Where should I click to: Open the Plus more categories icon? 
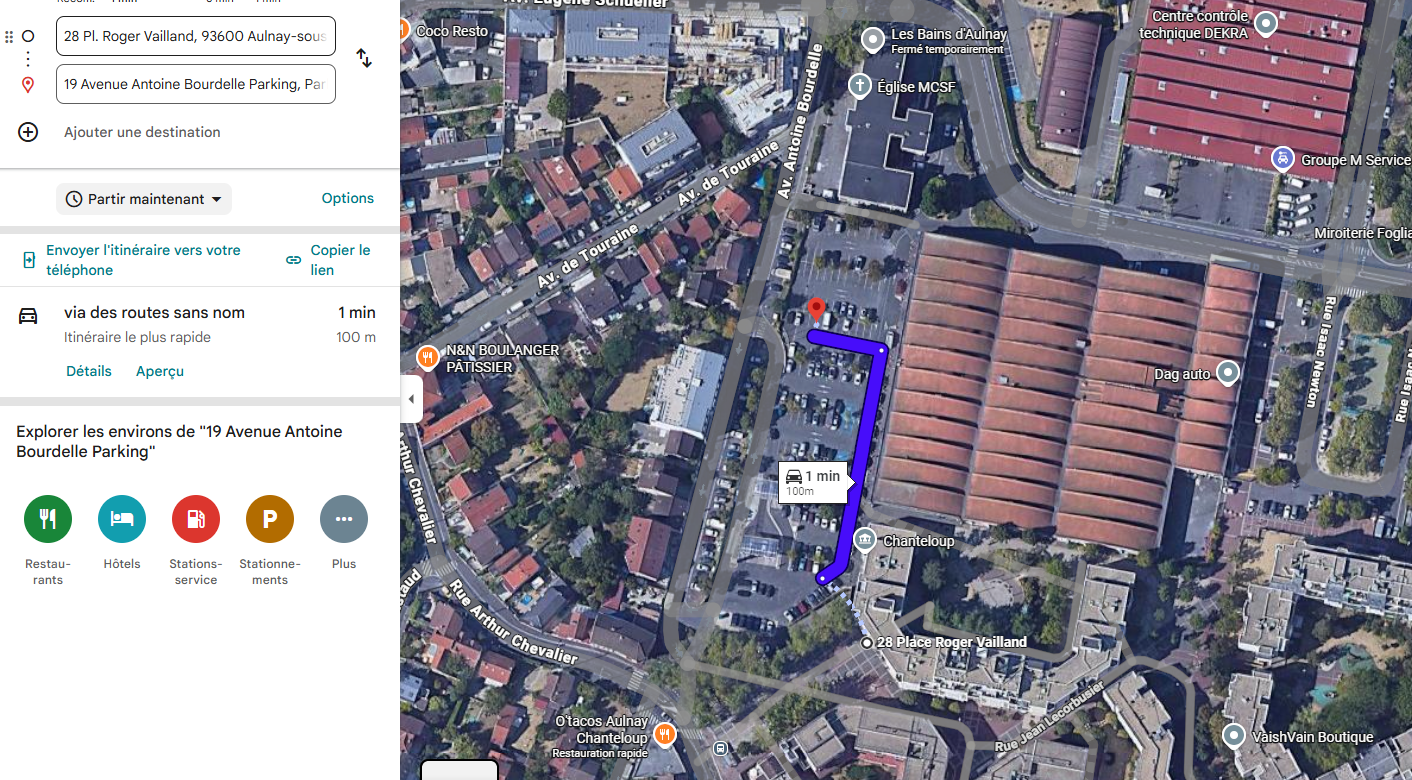click(x=344, y=519)
